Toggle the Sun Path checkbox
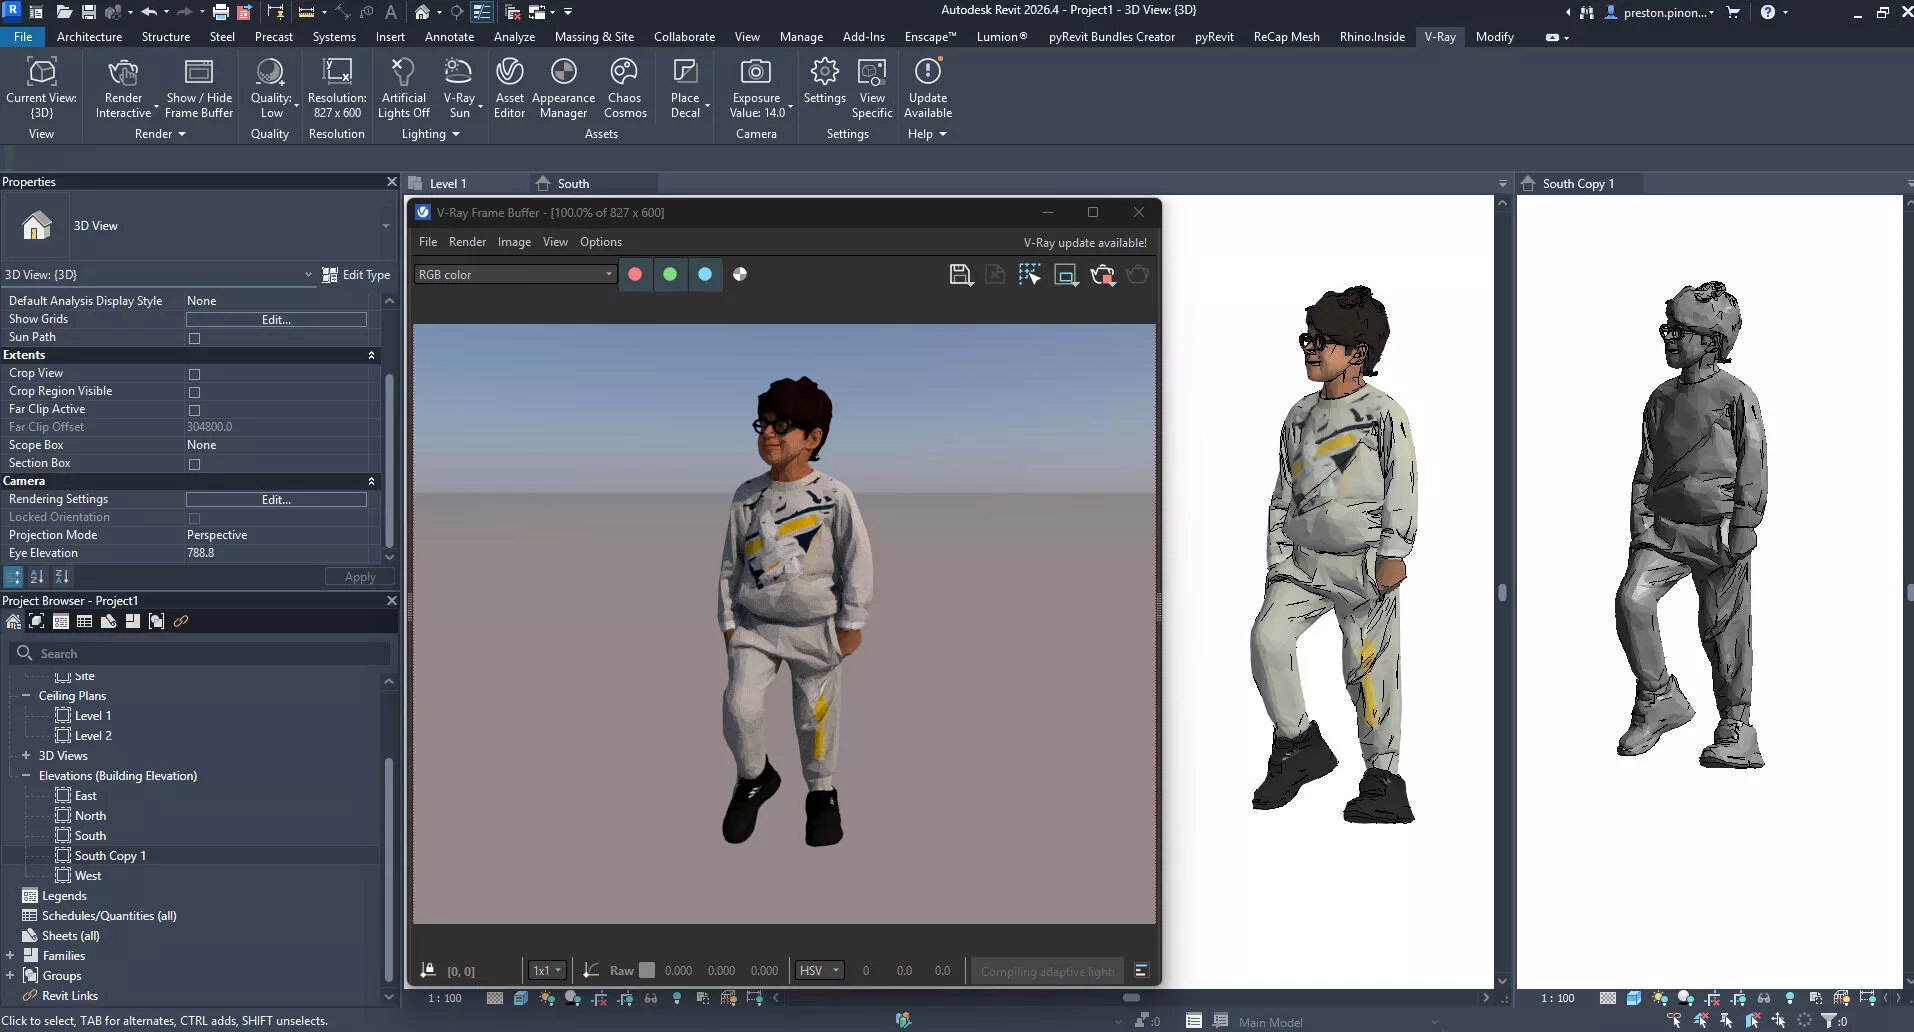 (194, 338)
